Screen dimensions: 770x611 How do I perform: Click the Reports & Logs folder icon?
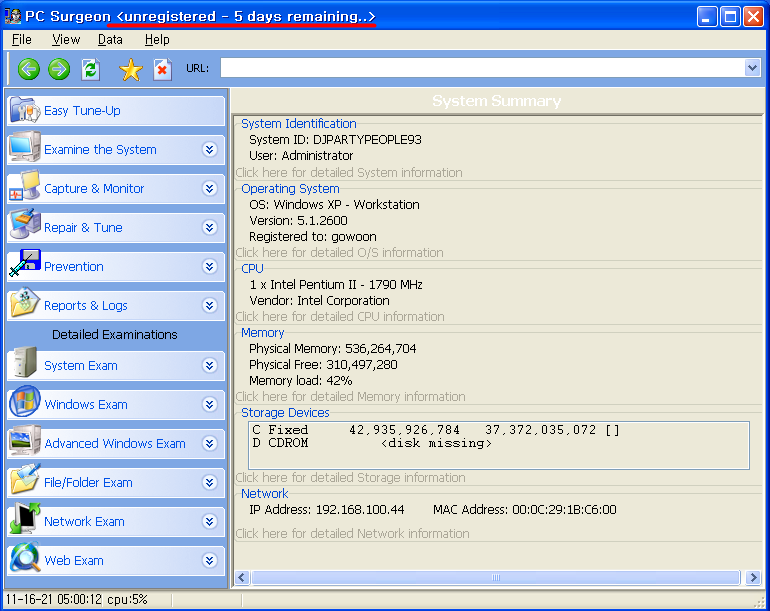tap(24, 303)
